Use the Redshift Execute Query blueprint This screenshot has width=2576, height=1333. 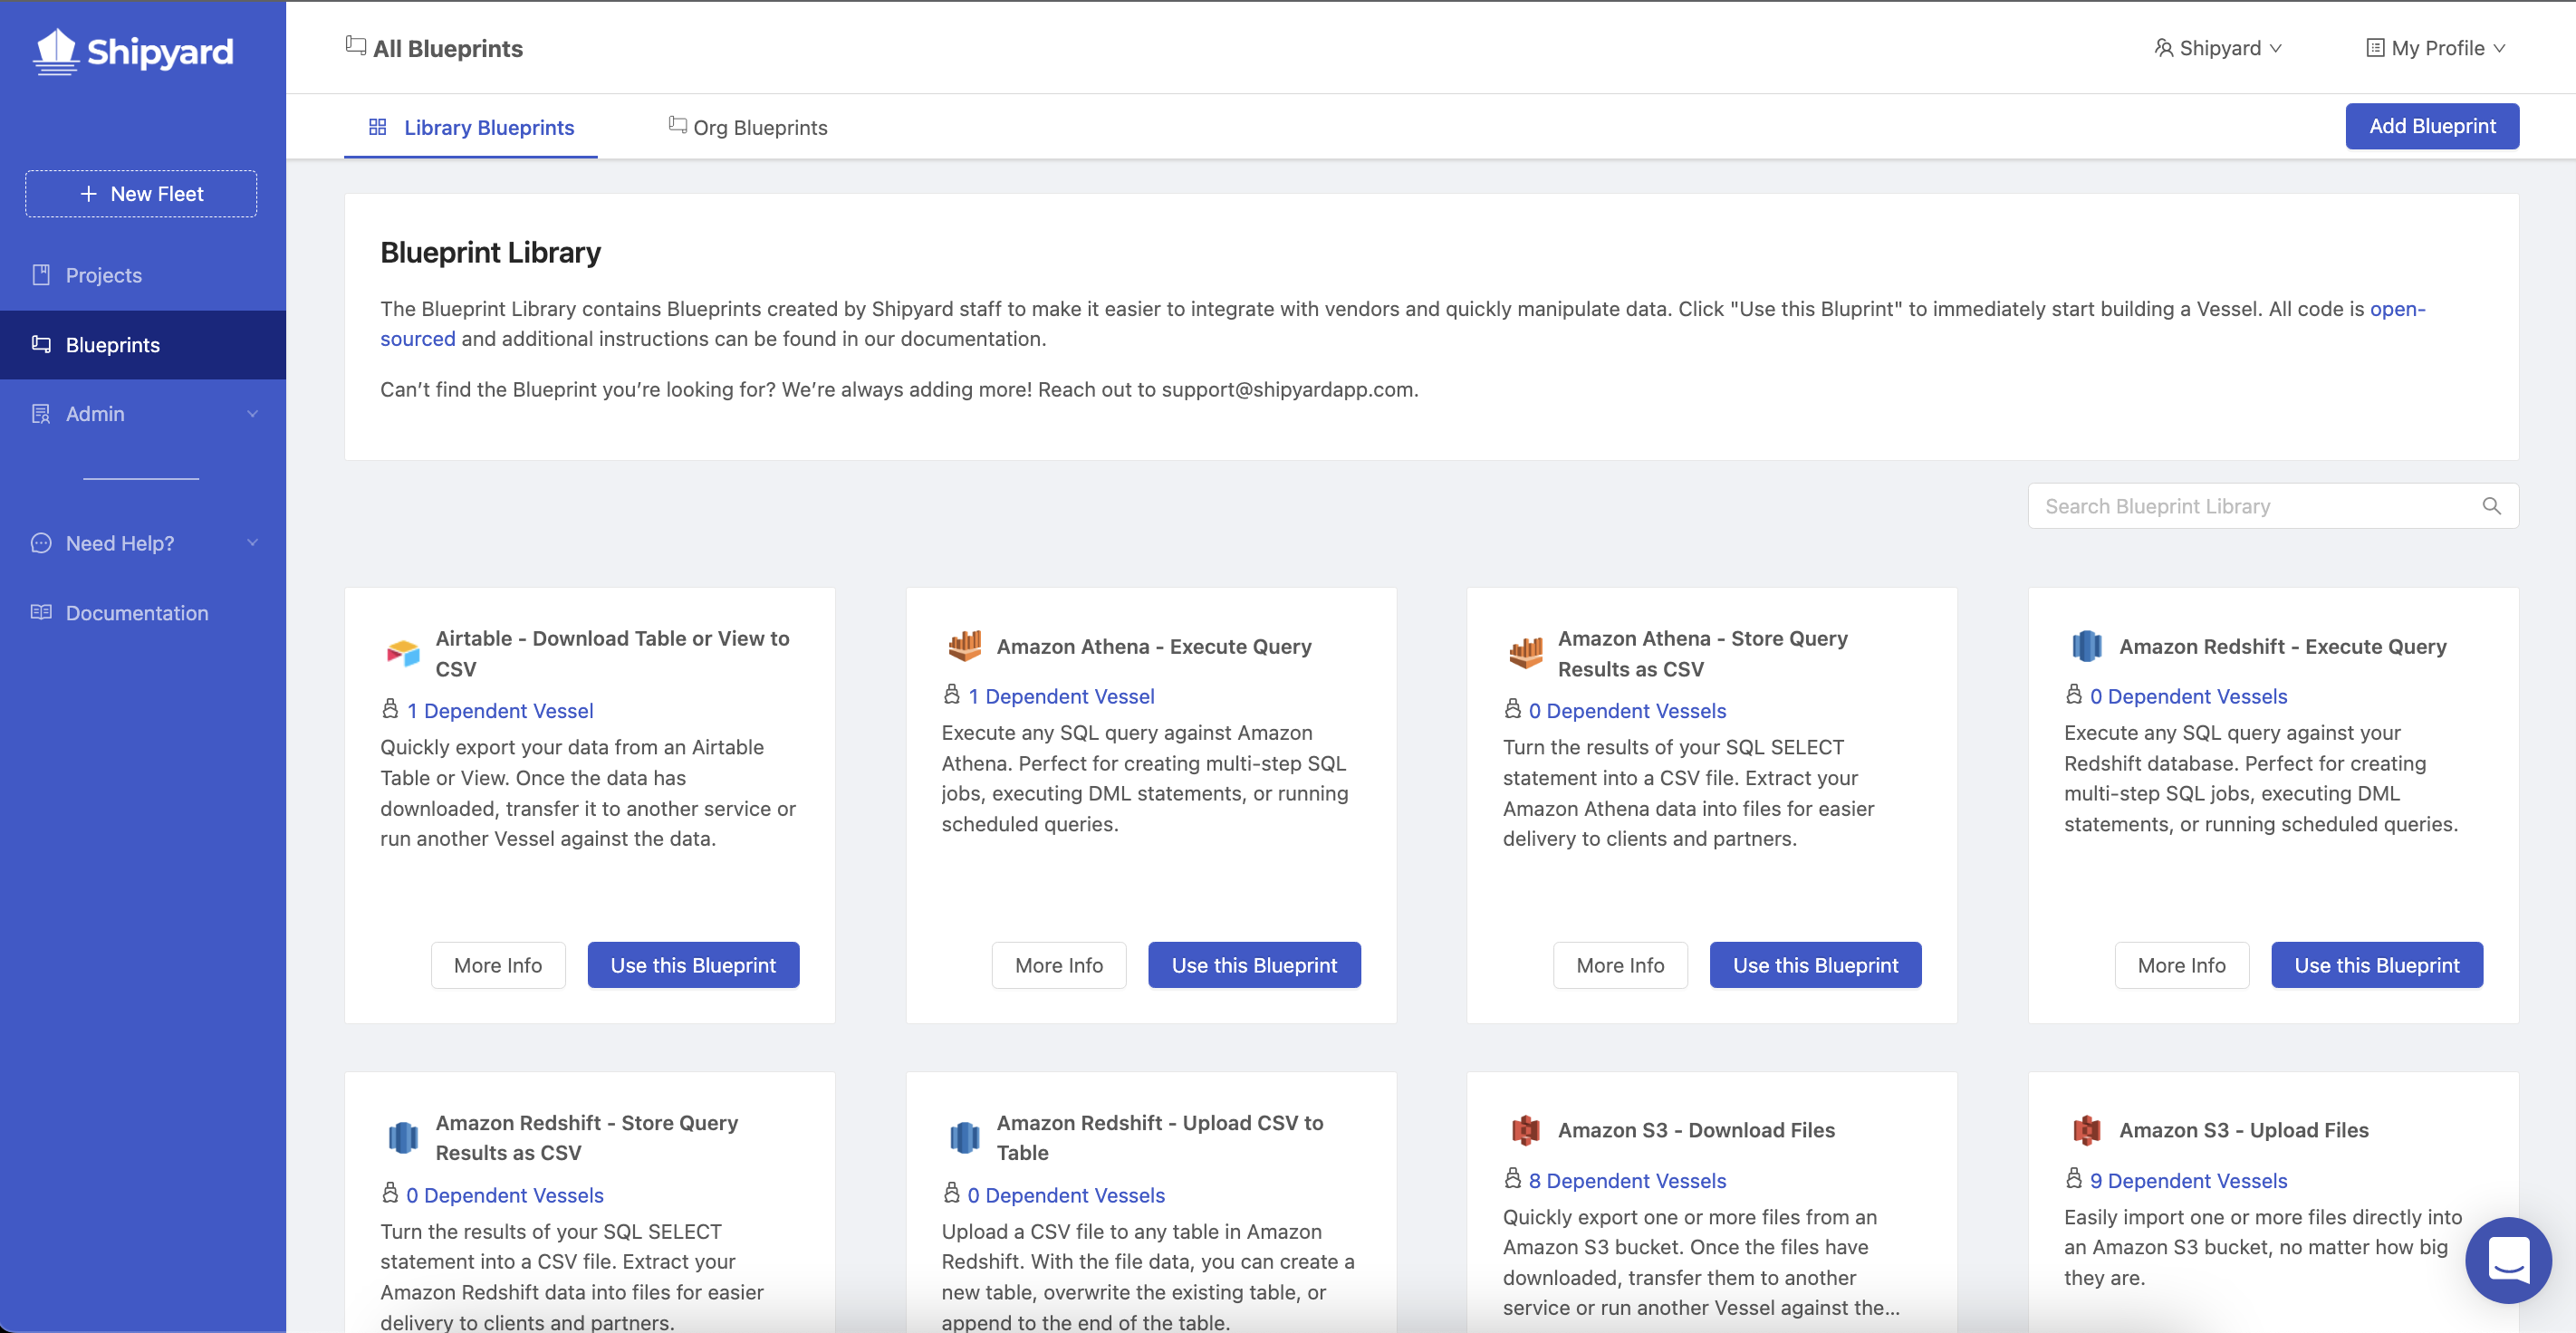click(x=2377, y=965)
